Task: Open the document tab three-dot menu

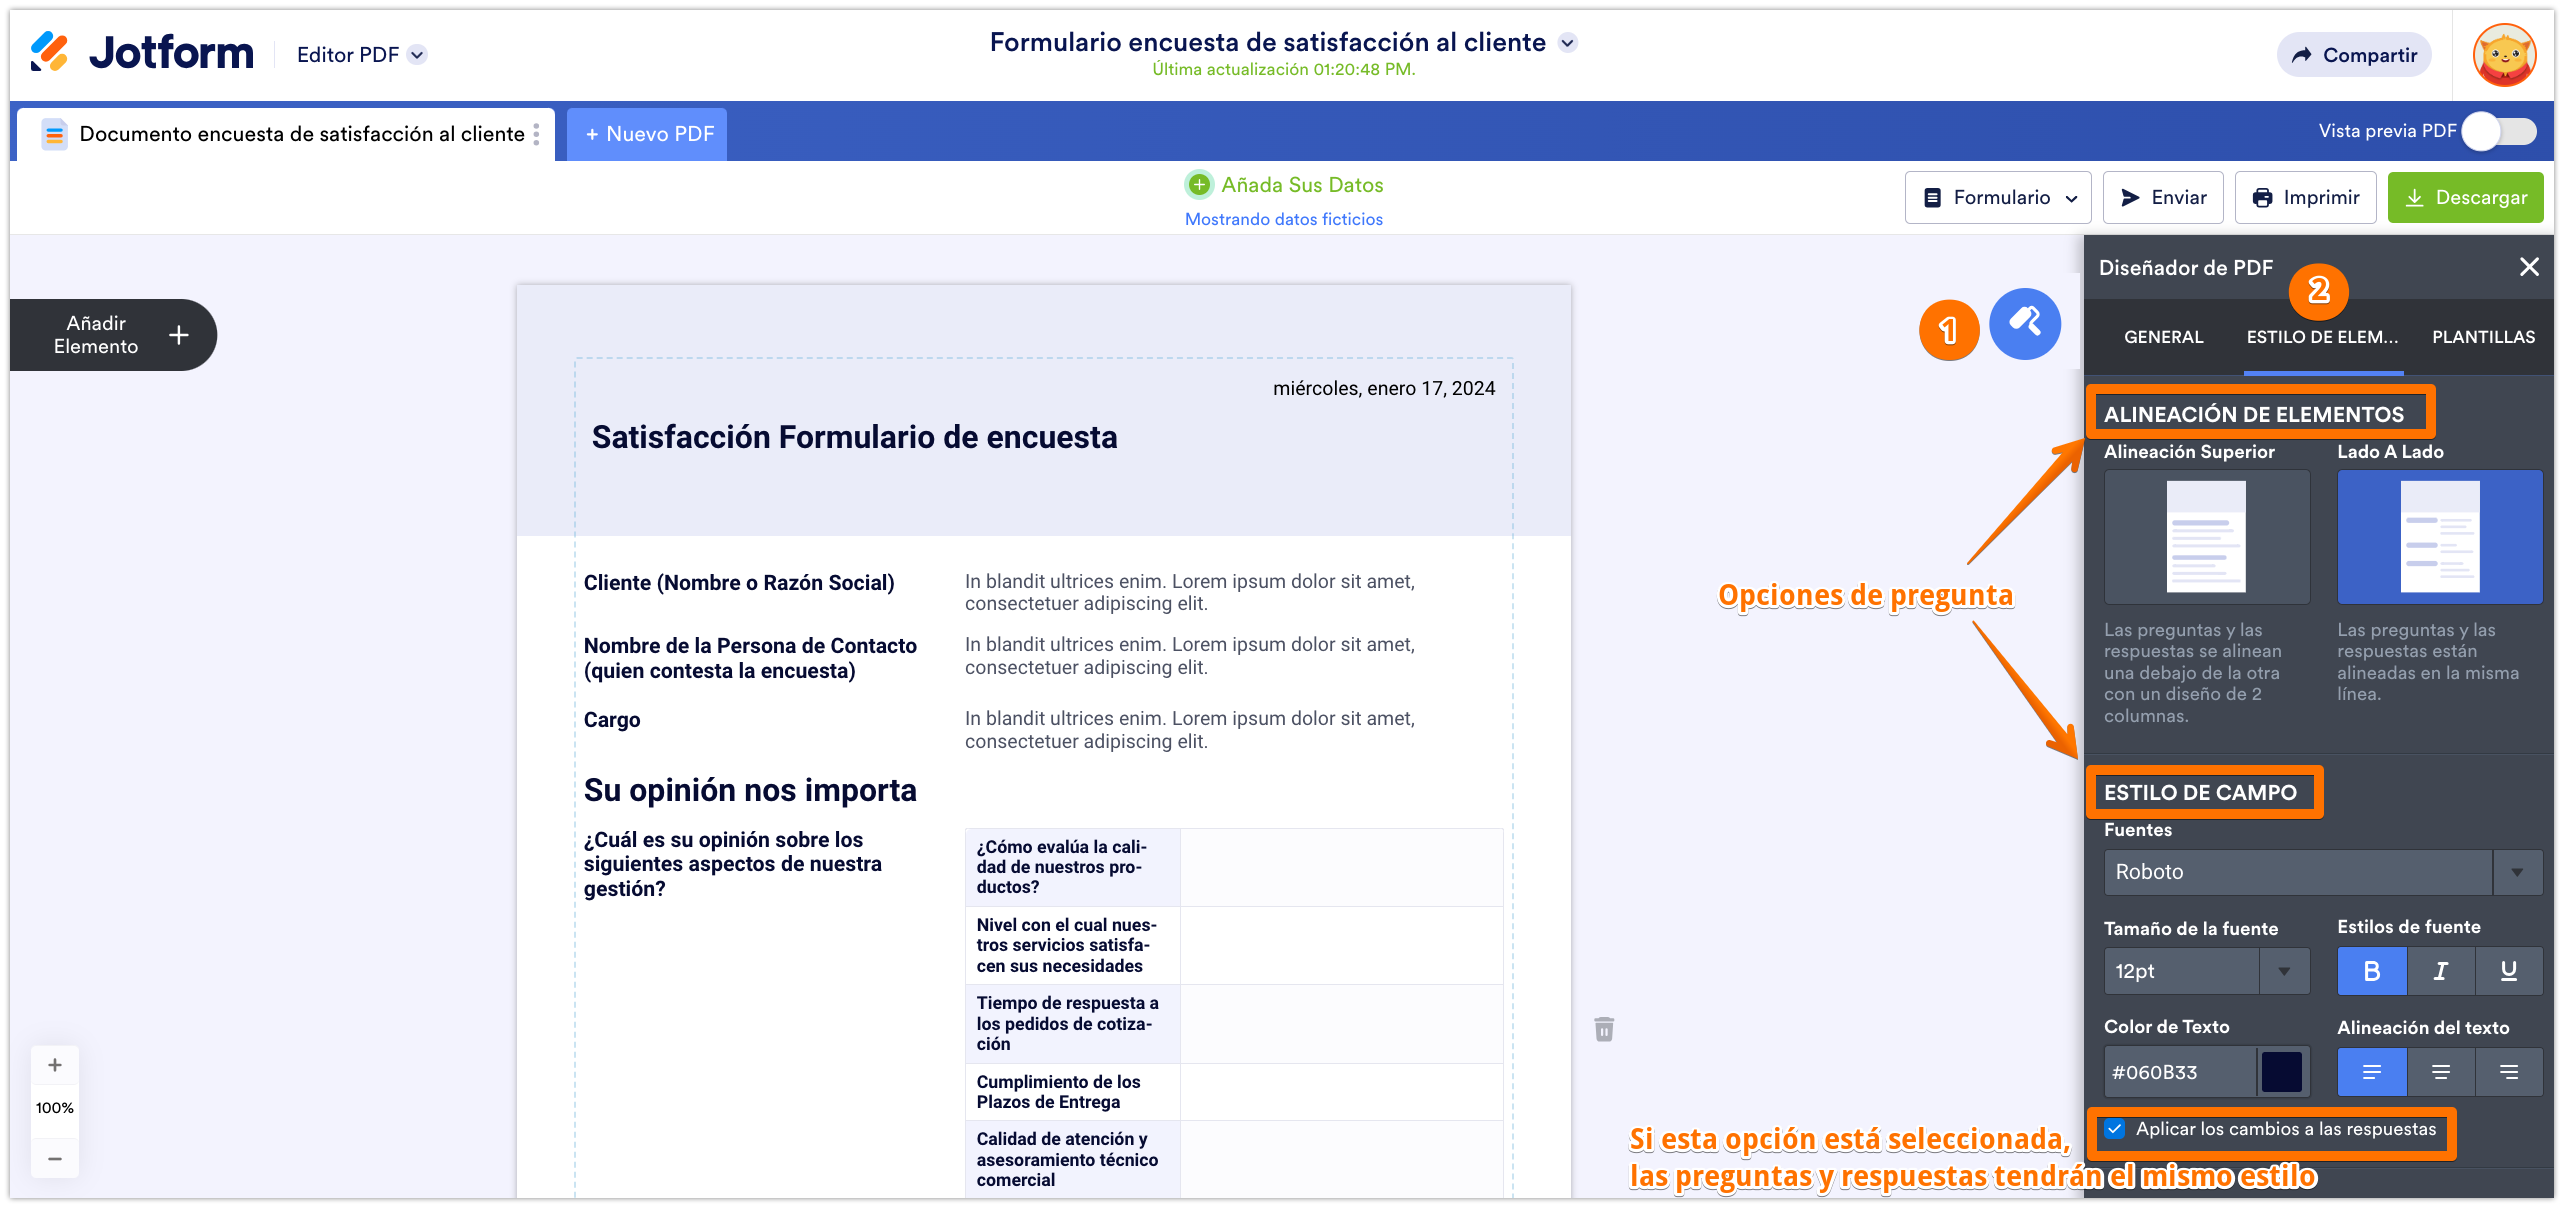Action: pos(537,134)
